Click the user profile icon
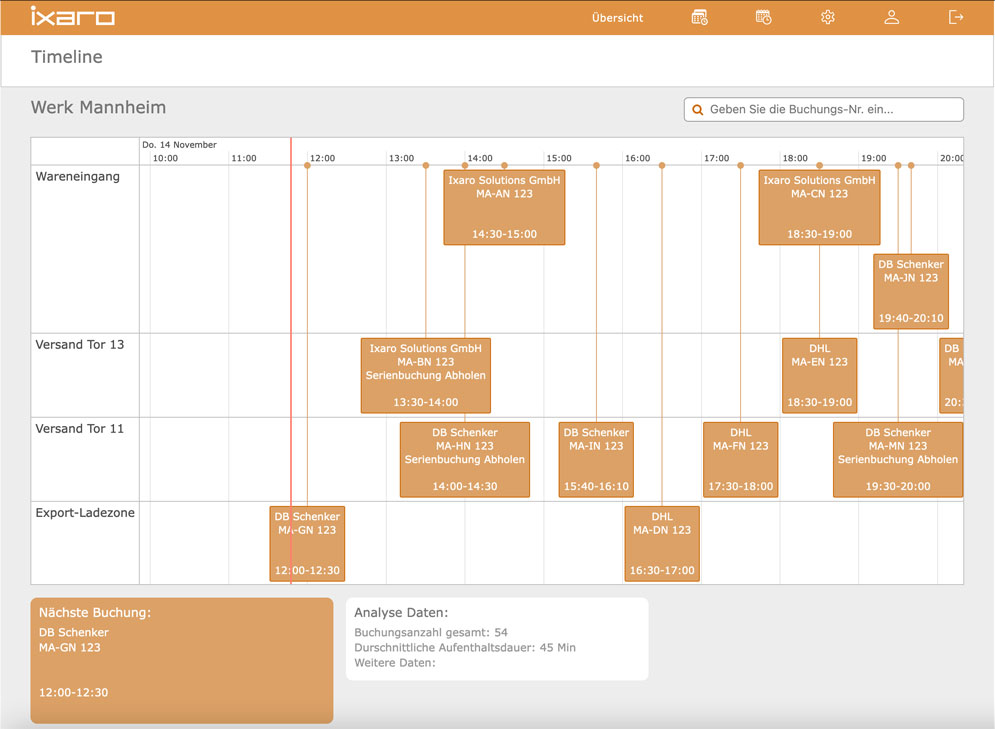This screenshot has width=995, height=729. tap(891, 16)
